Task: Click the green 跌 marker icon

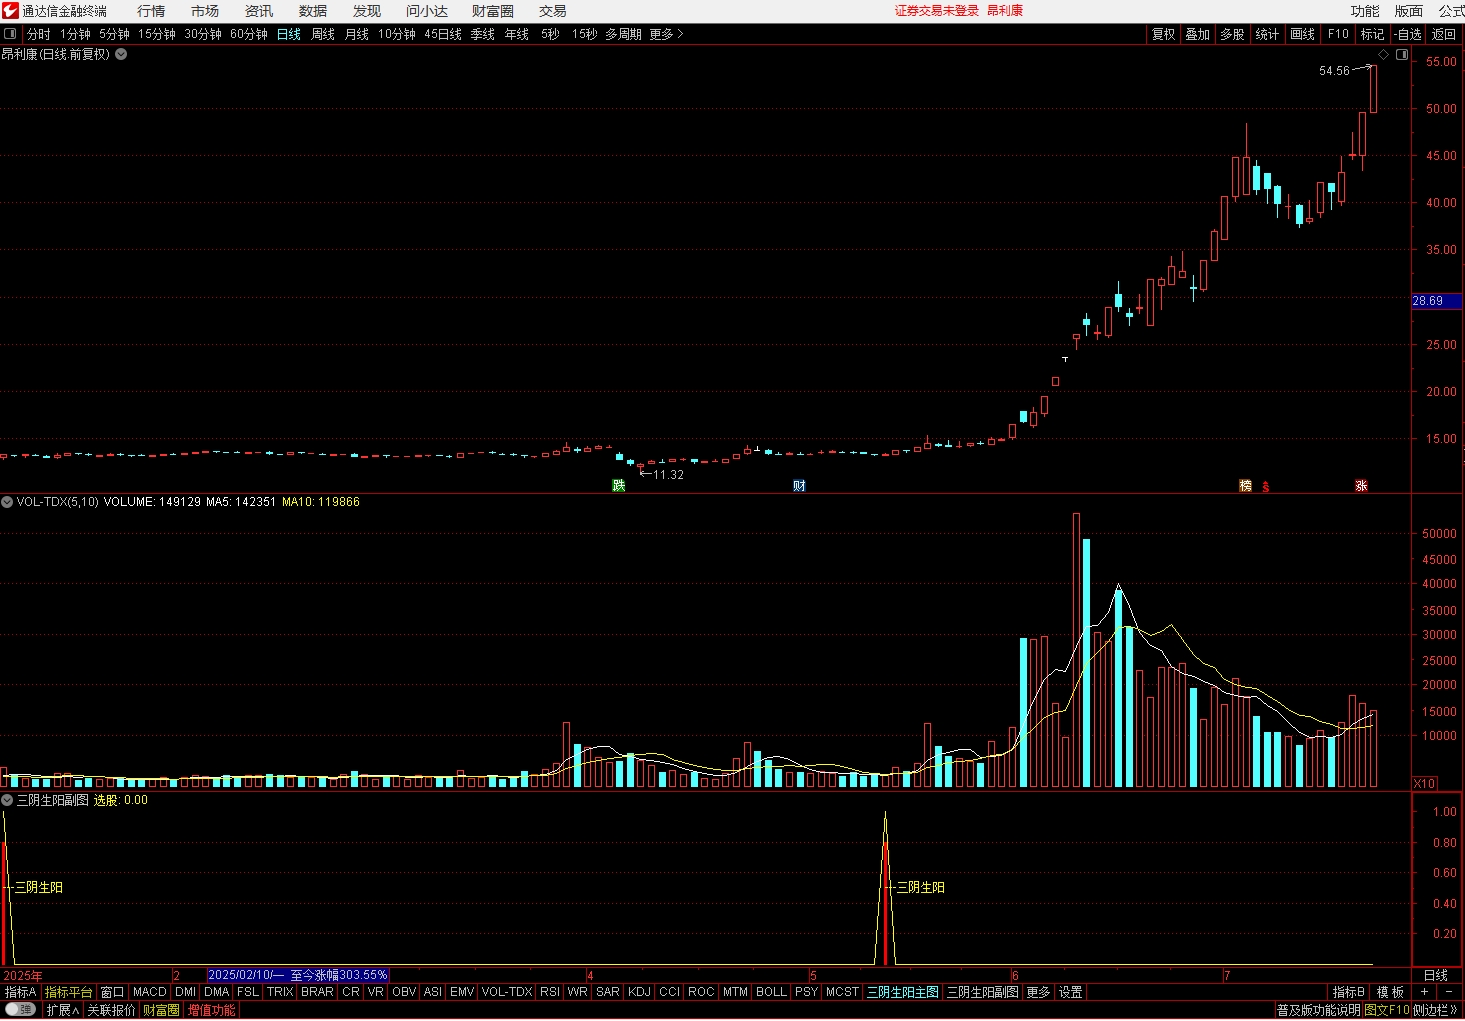Action: coord(619,486)
